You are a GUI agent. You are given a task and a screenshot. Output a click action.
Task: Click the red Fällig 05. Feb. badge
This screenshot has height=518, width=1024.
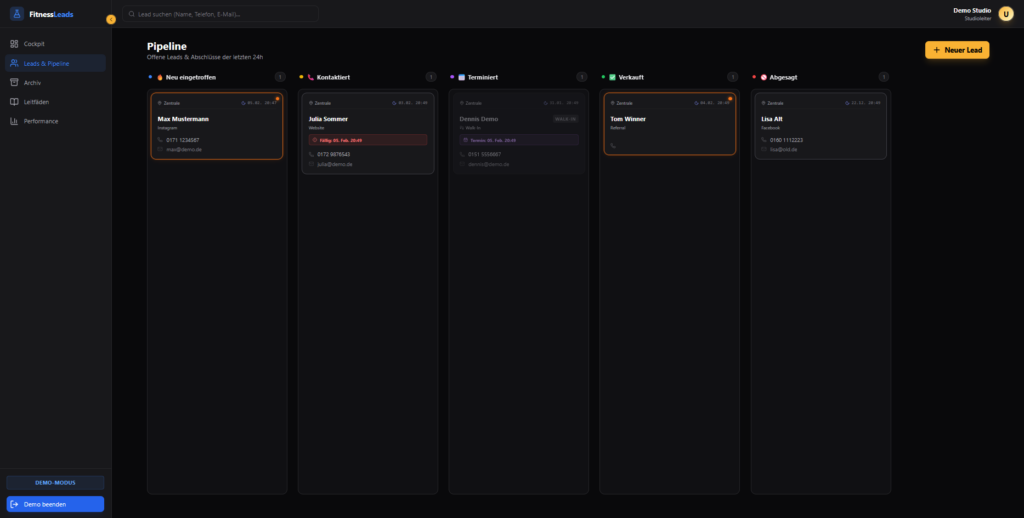click(x=367, y=140)
